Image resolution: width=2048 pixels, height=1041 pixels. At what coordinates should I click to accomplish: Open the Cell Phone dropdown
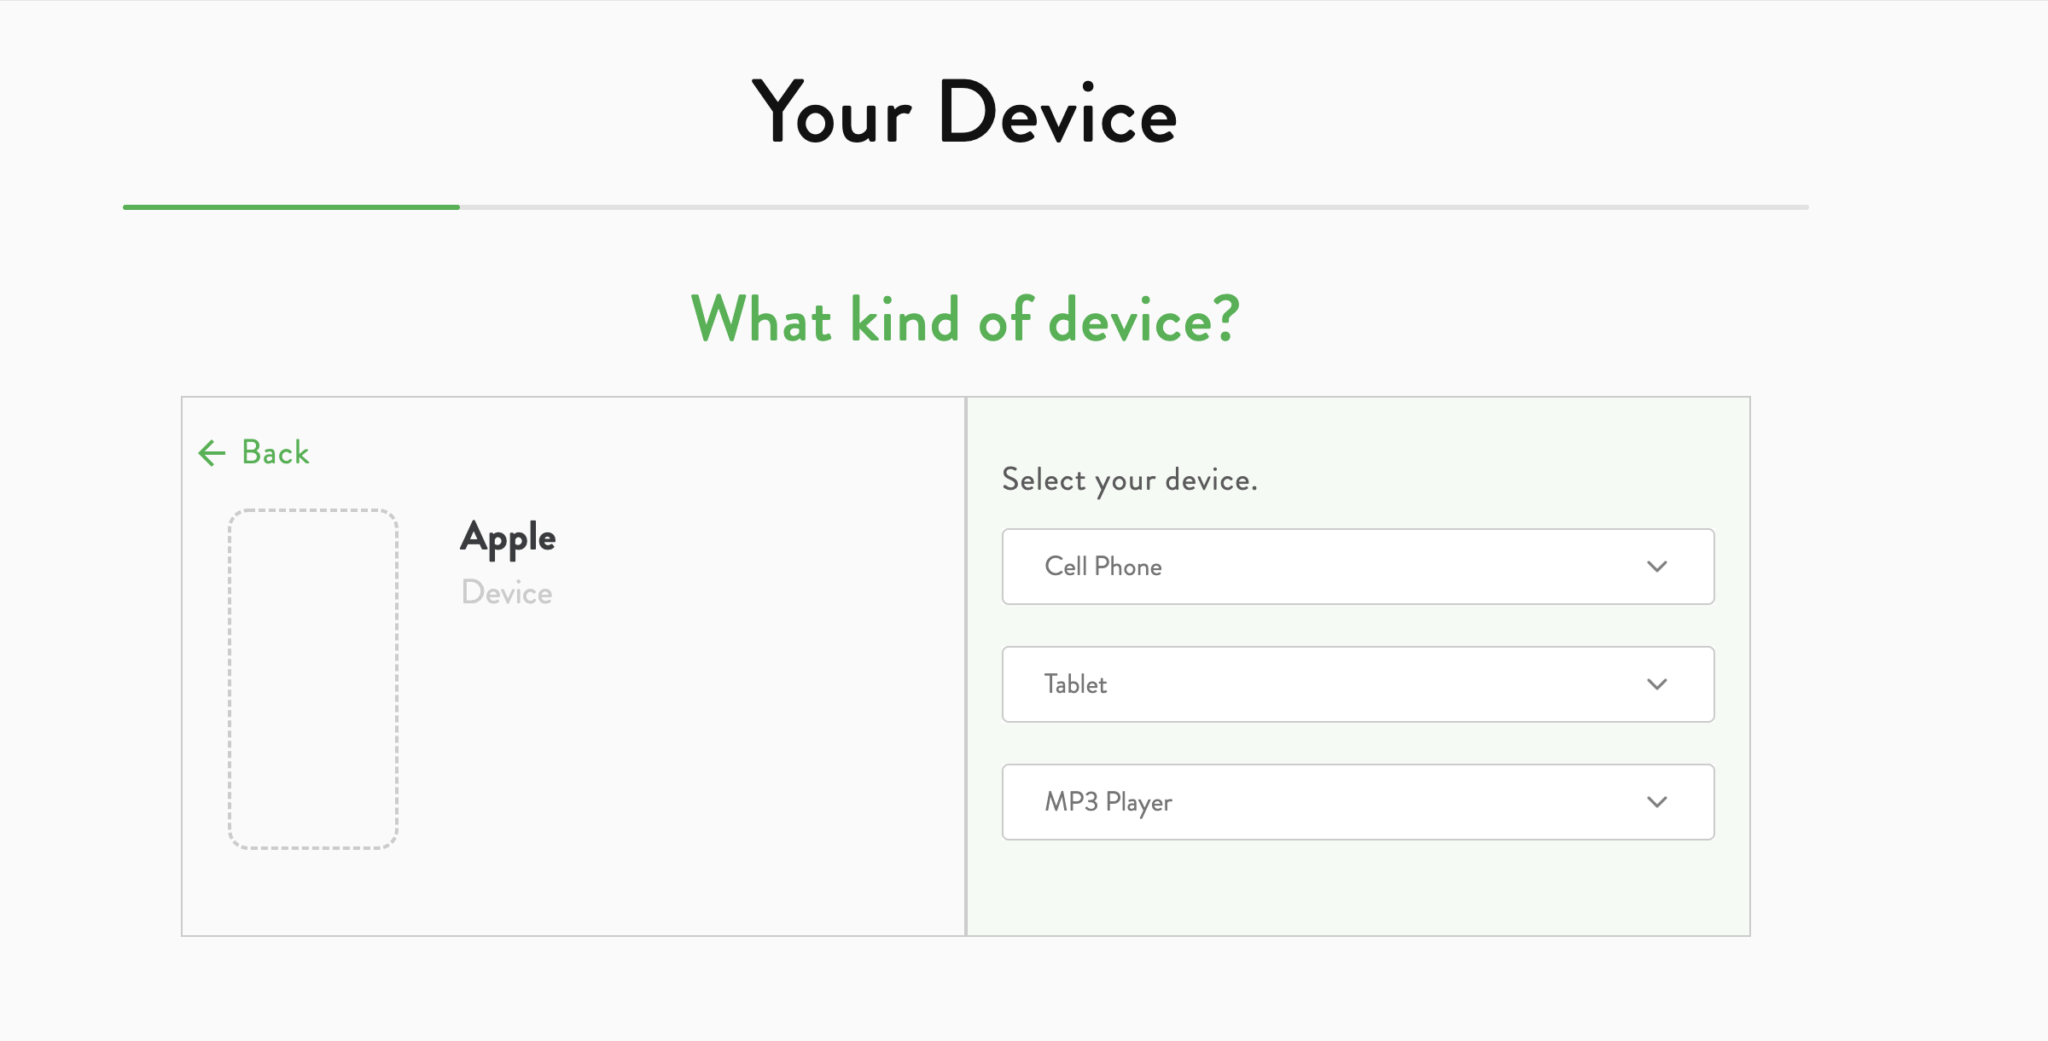tap(1357, 566)
